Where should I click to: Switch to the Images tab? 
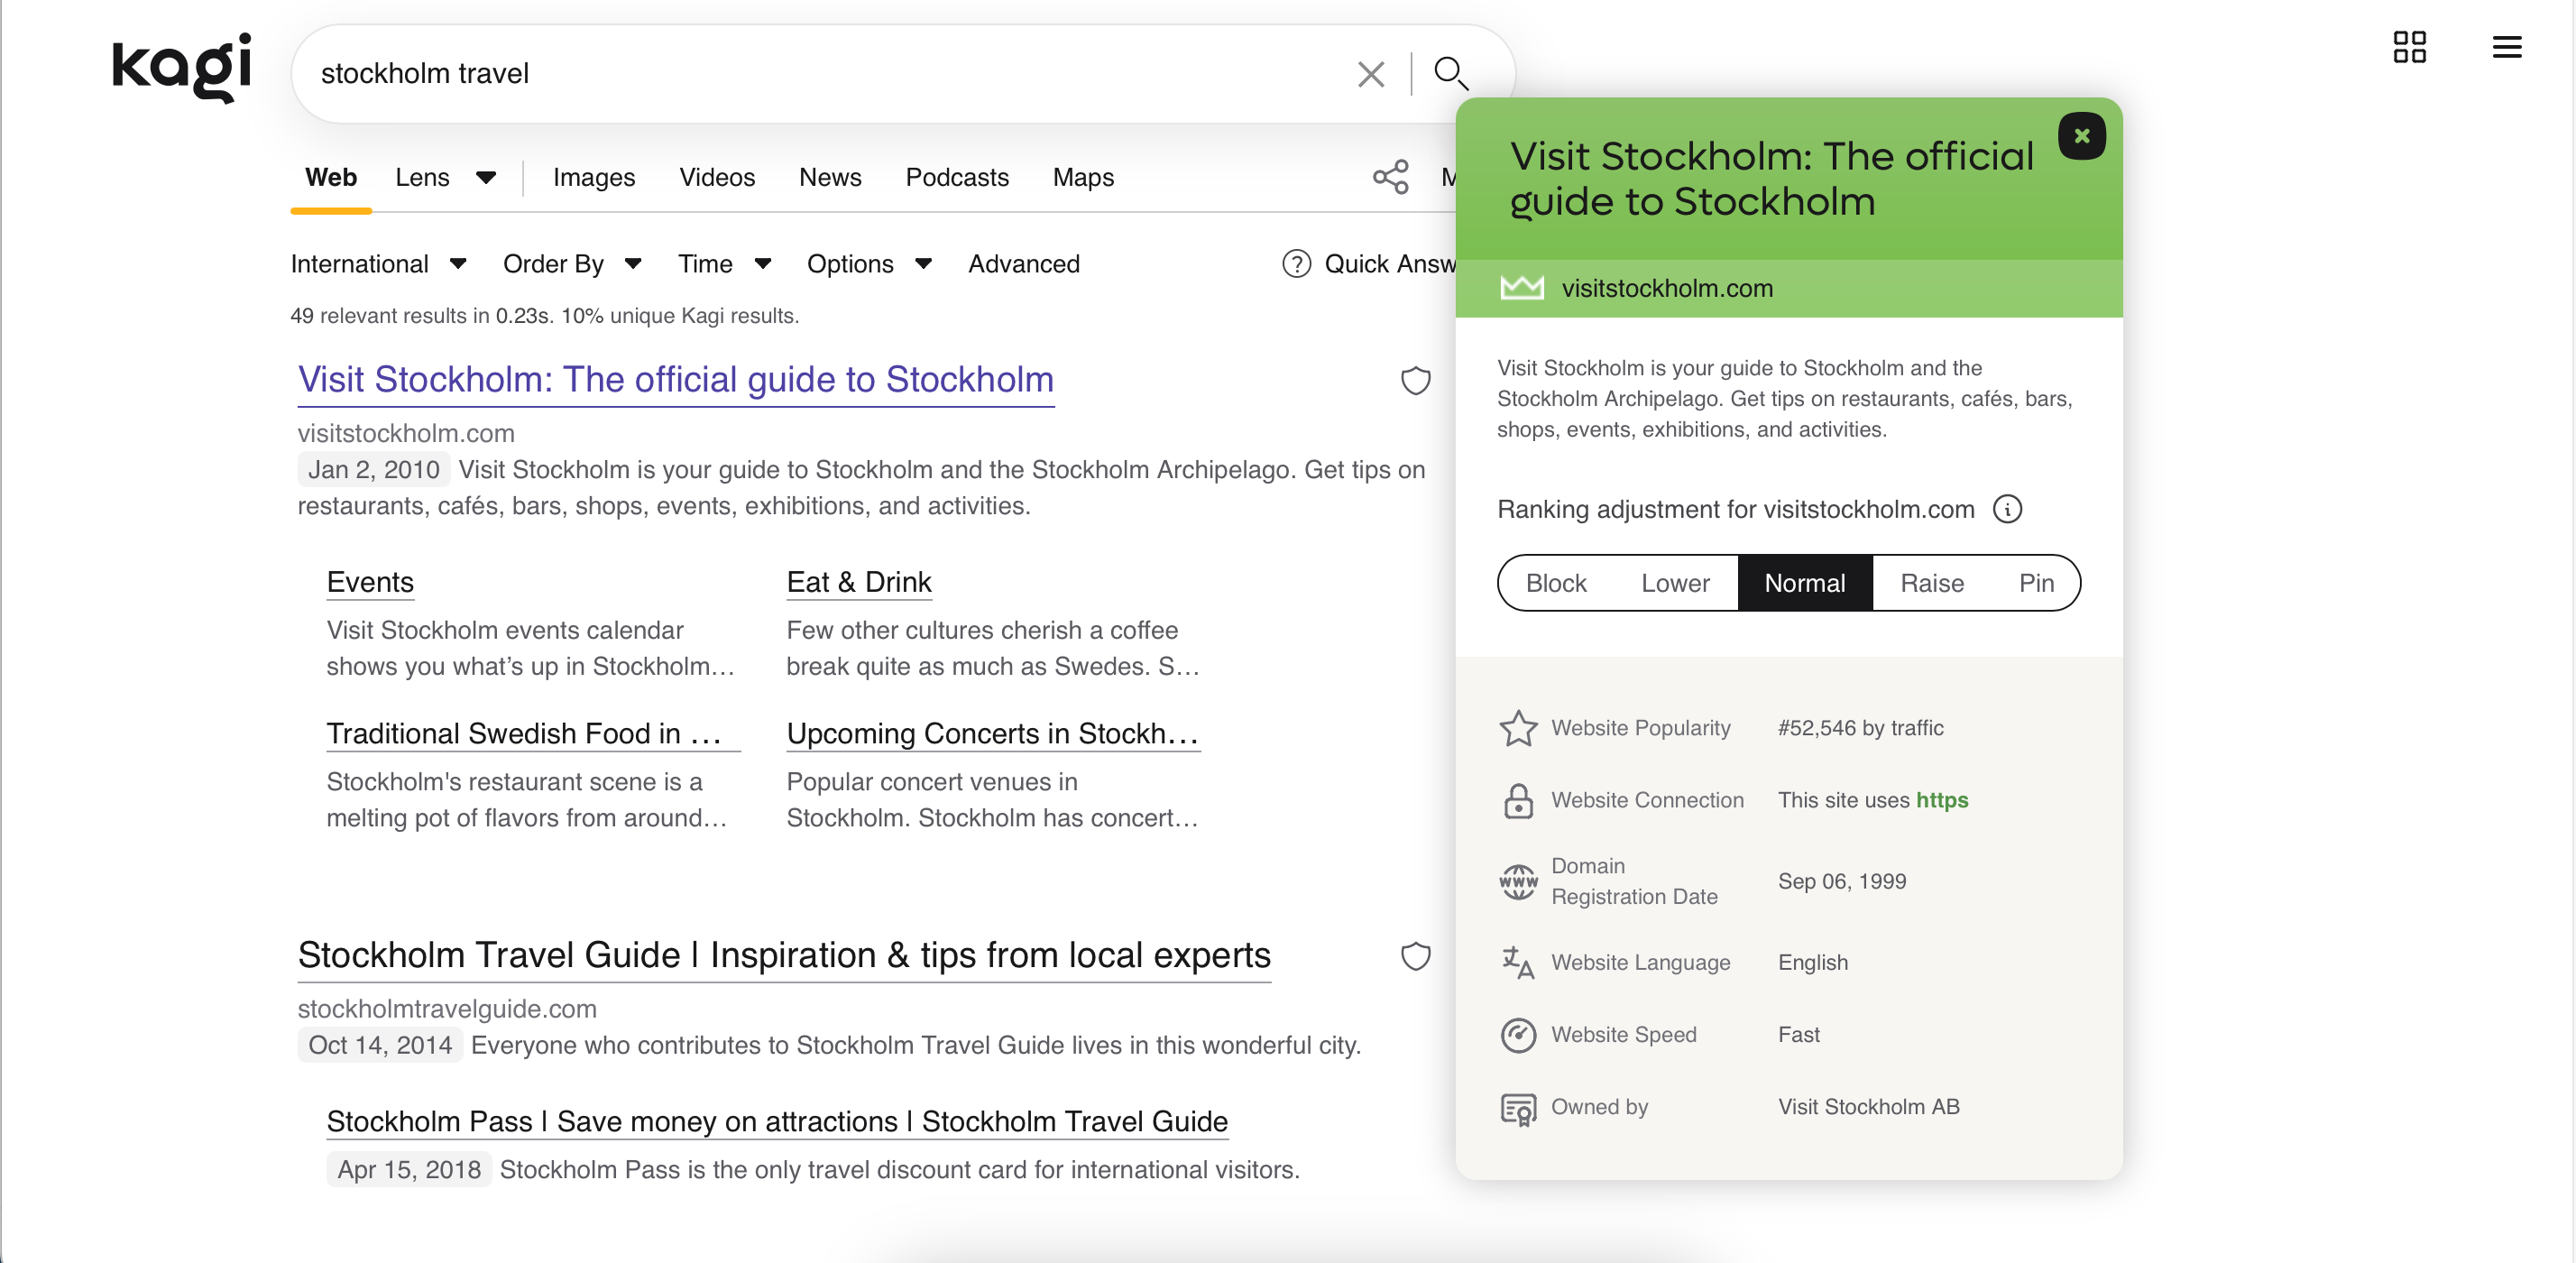point(594,177)
